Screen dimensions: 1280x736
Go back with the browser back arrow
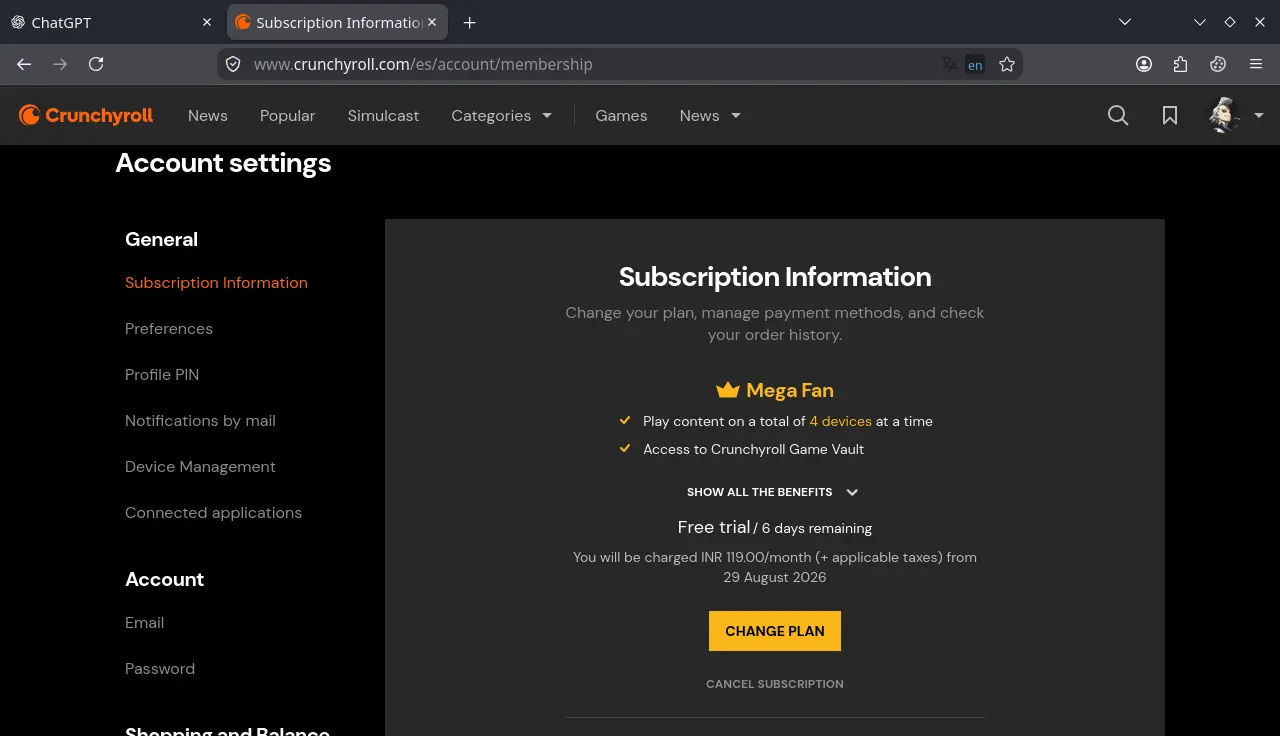click(x=24, y=64)
